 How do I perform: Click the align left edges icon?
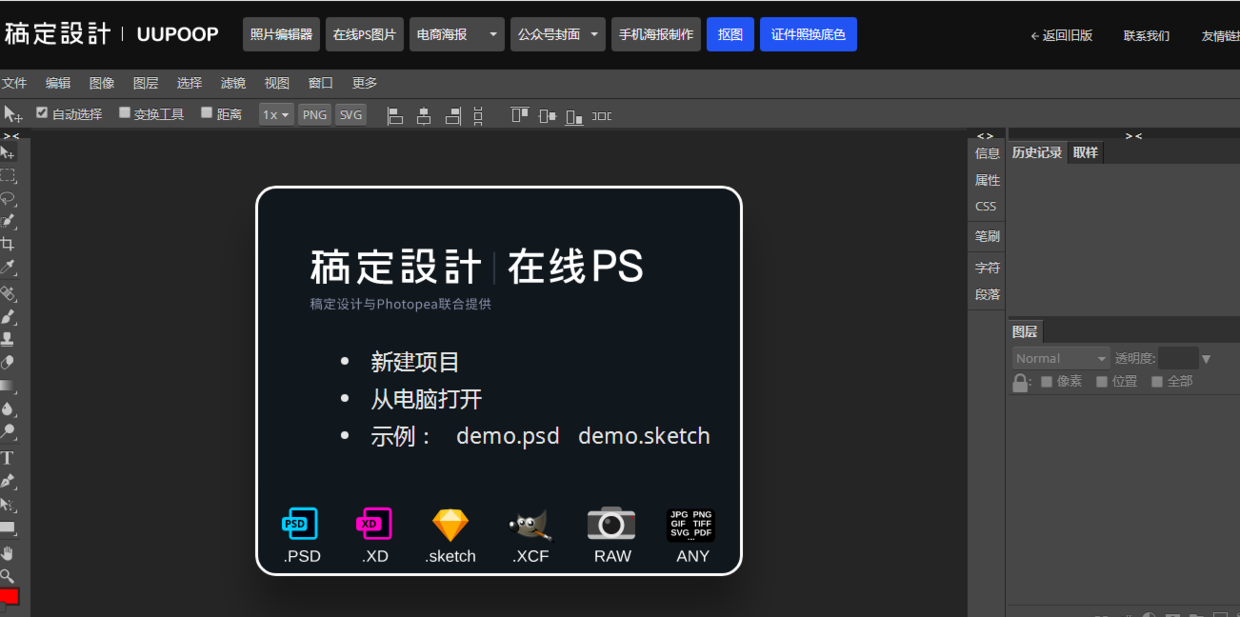(395, 116)
